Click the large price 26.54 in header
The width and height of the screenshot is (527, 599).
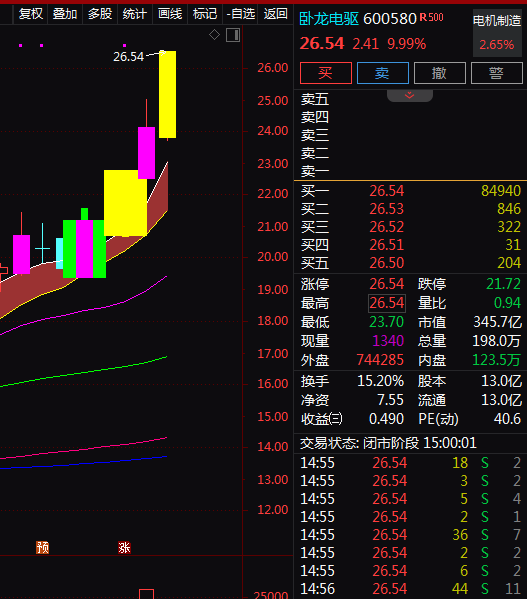(x=322, y=43)
